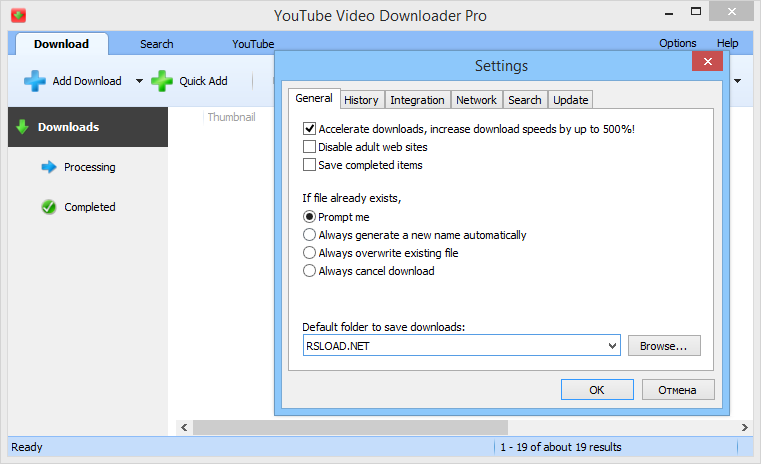Click the OK button in Settings

point(597,390)
